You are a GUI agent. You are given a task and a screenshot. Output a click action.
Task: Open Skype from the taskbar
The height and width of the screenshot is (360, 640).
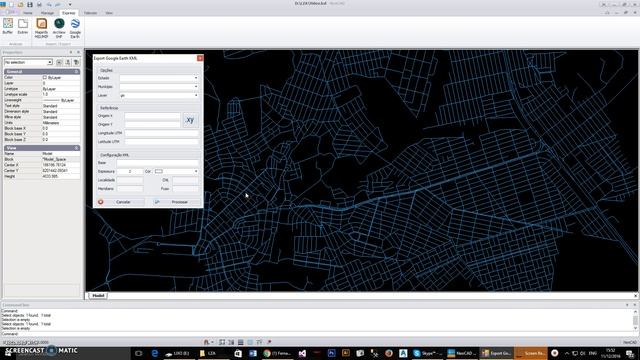427,353
